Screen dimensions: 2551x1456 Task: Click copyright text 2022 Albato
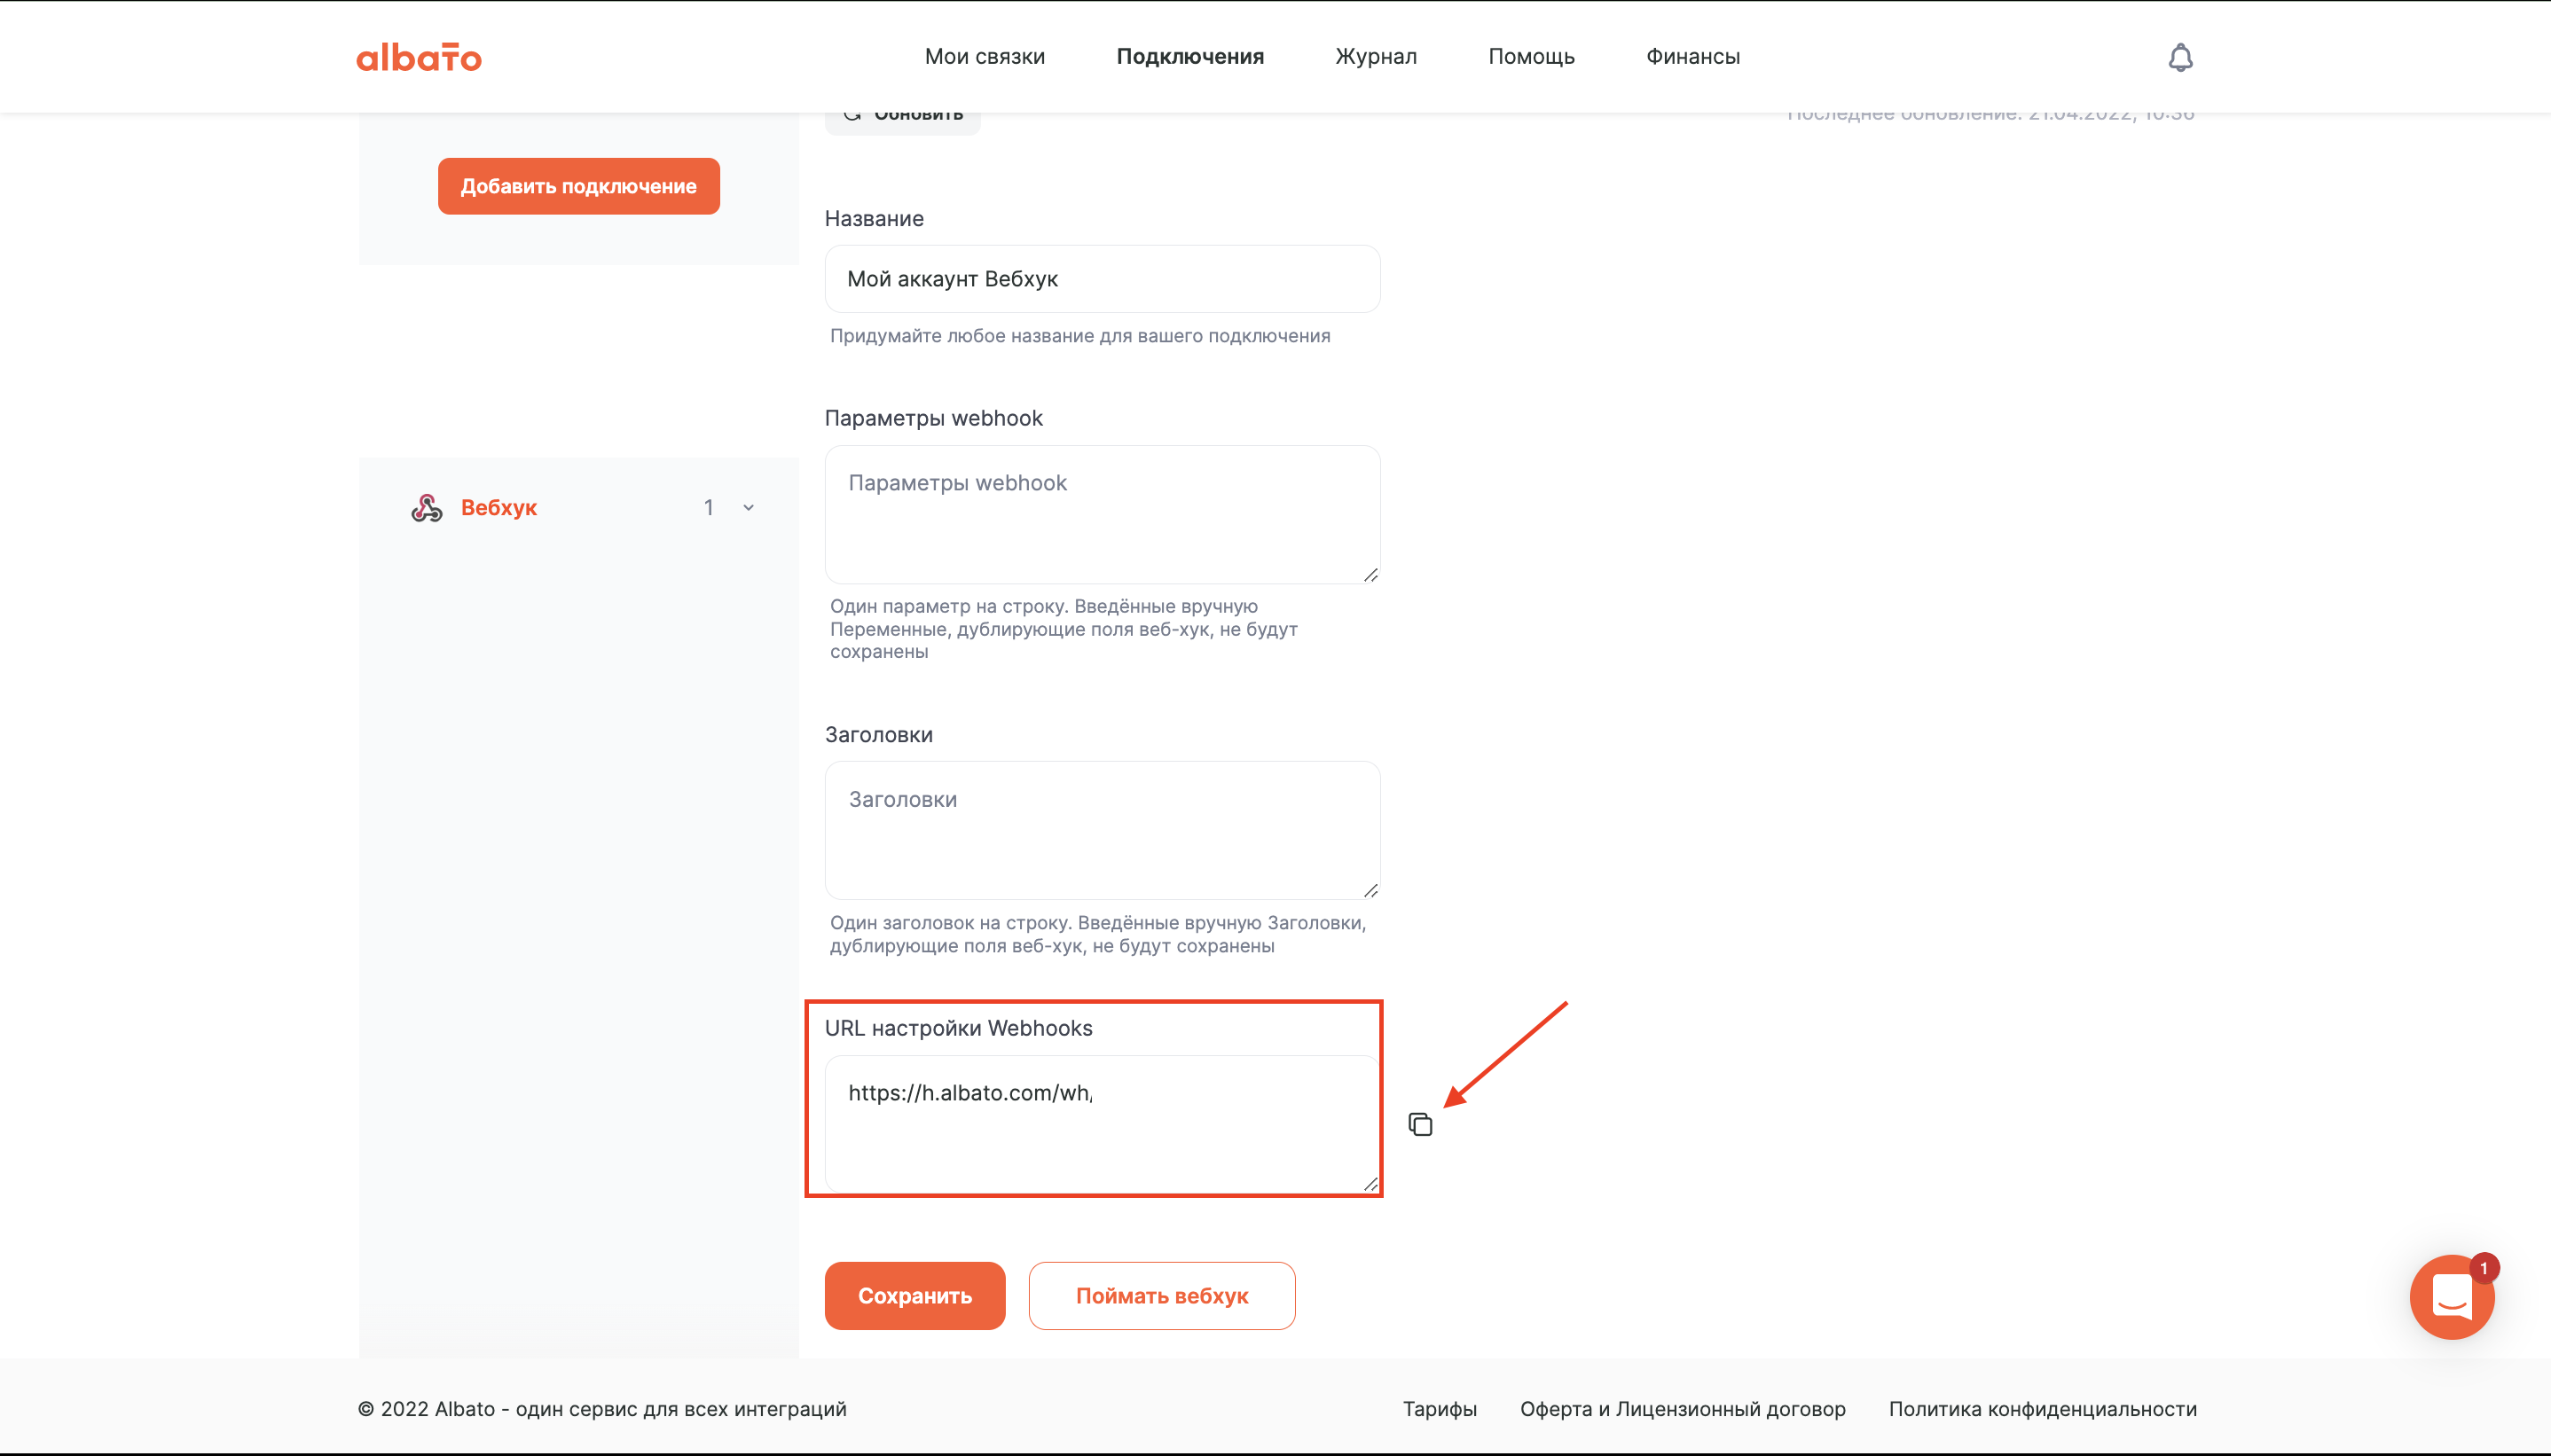602,1409
